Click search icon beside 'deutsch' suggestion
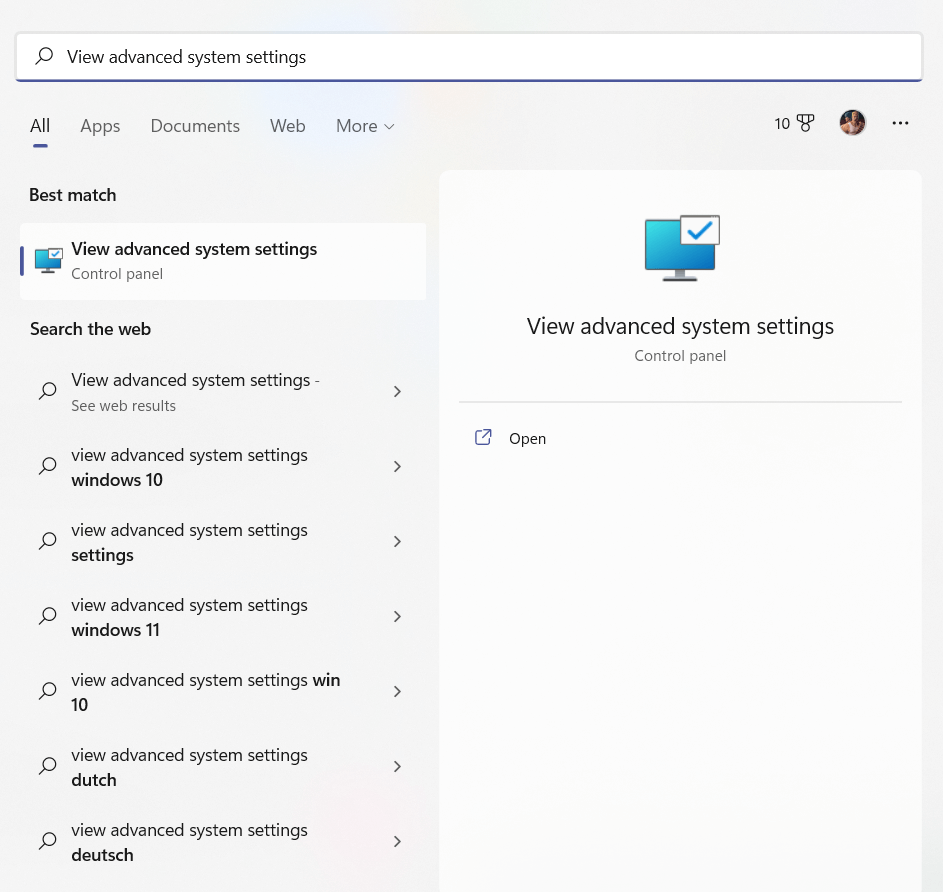This screenshot has width=943, height=892. pos(48,841)
